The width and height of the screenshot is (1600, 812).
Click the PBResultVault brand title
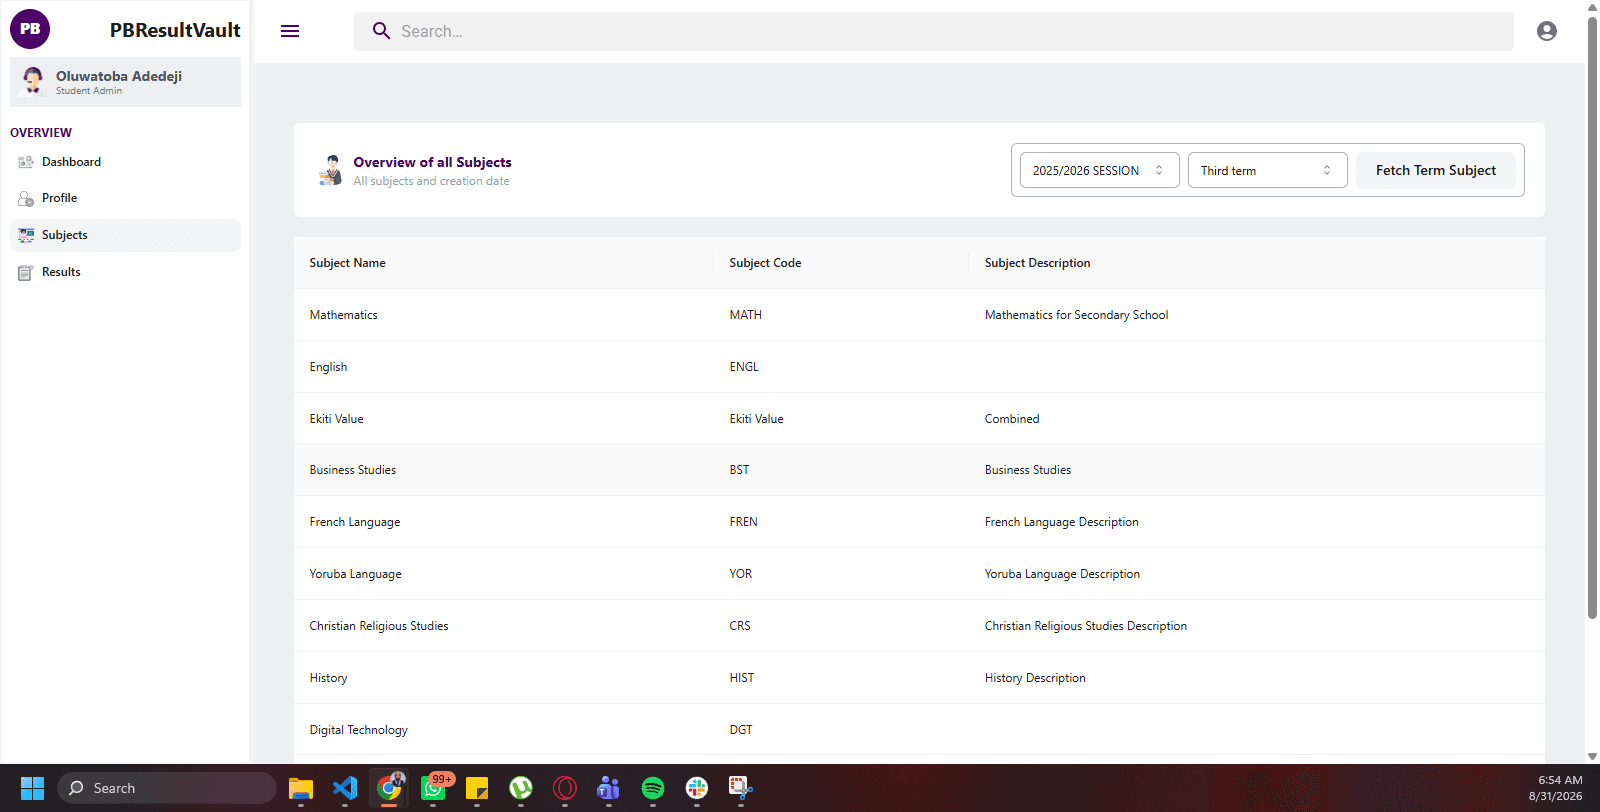click(x=175, y=30)
